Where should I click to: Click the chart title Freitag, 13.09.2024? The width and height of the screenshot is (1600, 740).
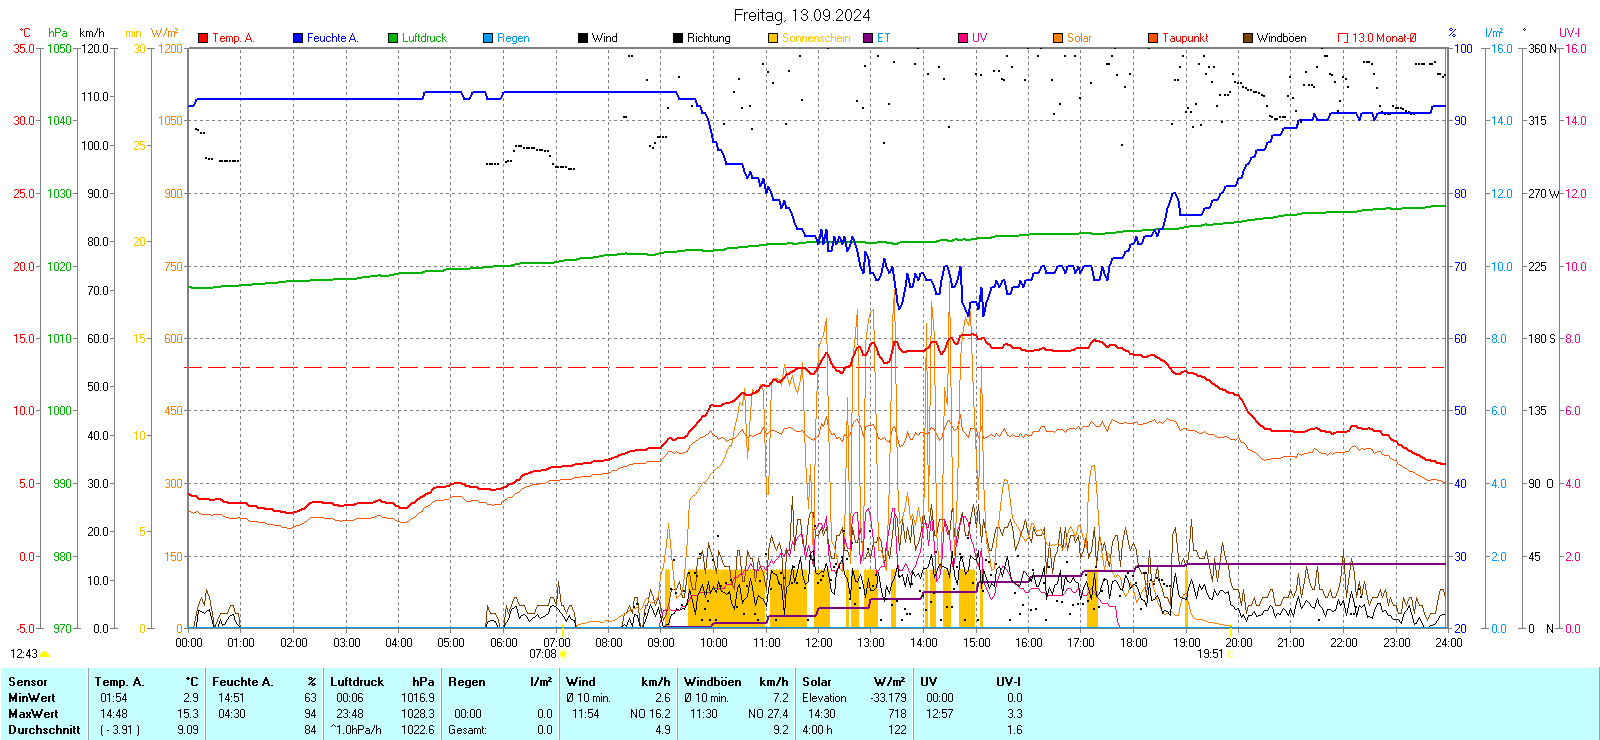coord(802,15)
